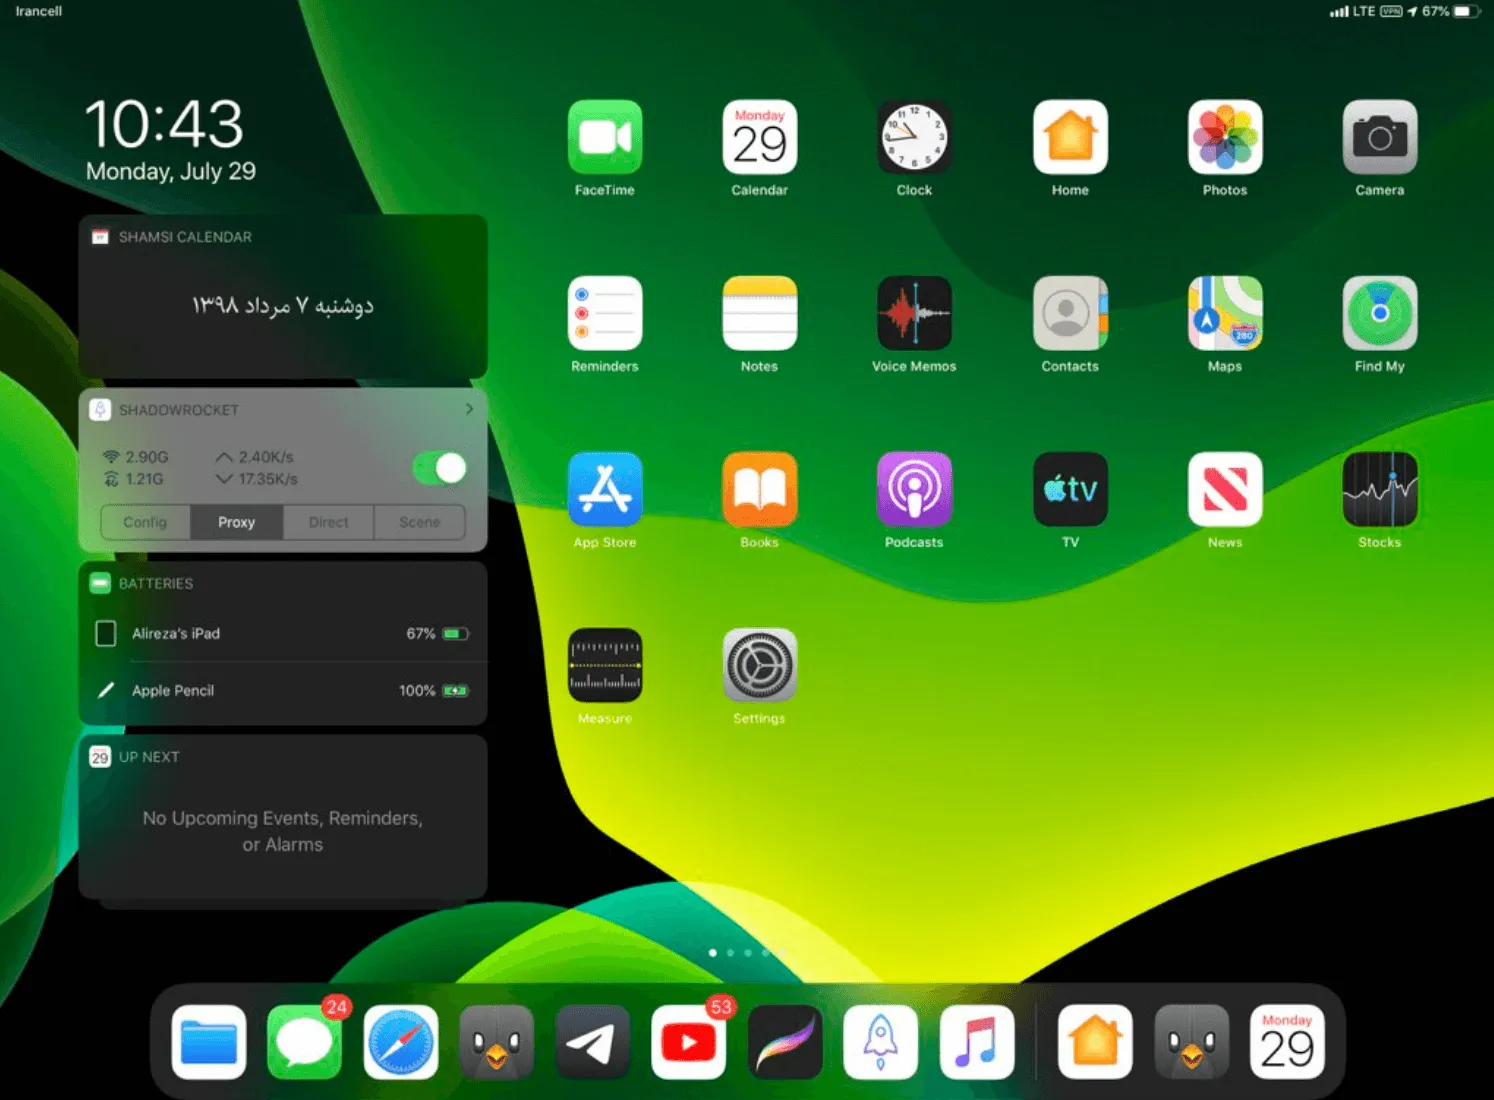The width and height of the screenshot is (1494, 1100).
Task: Select the Scene tab in Shadowrocket widget
Action: click(420, 522)
